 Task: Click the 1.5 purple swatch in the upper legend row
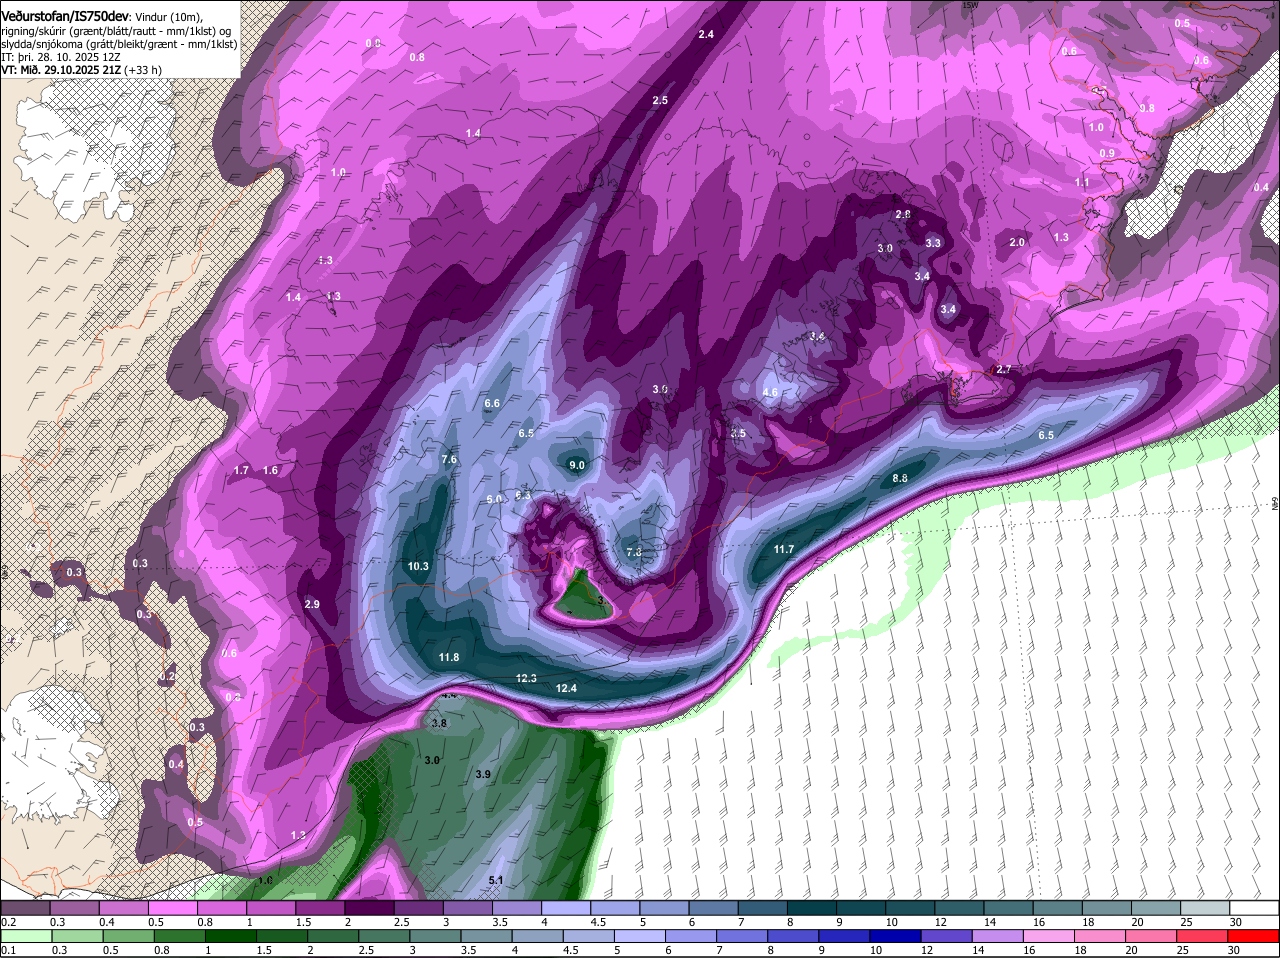319,907
